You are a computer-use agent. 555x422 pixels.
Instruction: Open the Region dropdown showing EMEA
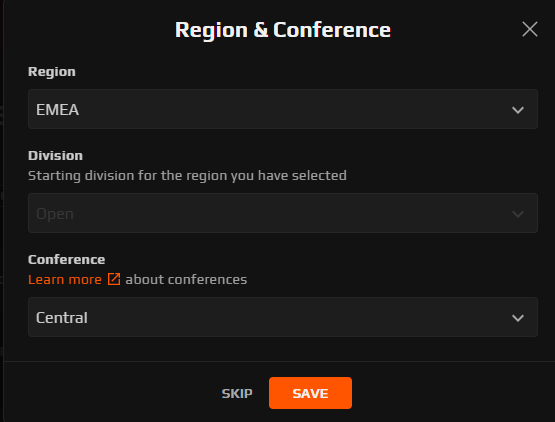[283, 109]
